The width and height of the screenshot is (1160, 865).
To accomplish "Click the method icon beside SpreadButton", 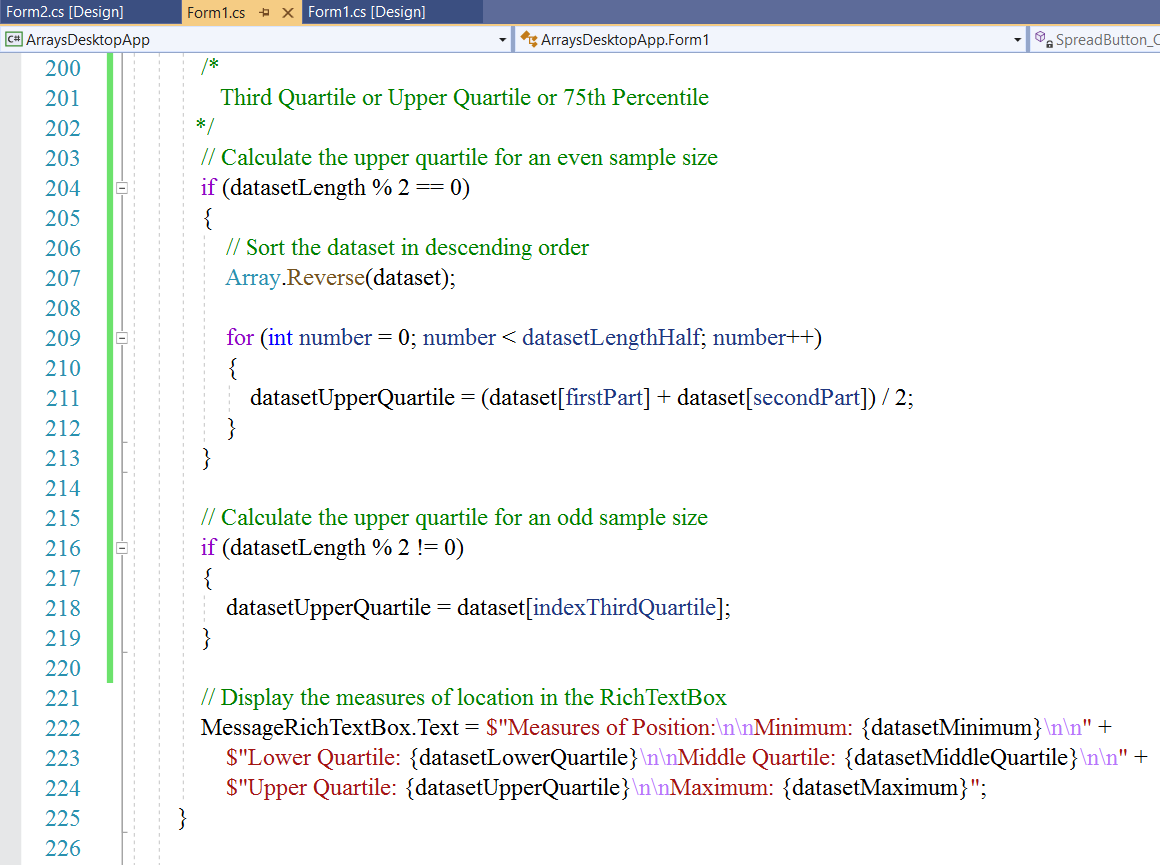I will pos(1043,40).
